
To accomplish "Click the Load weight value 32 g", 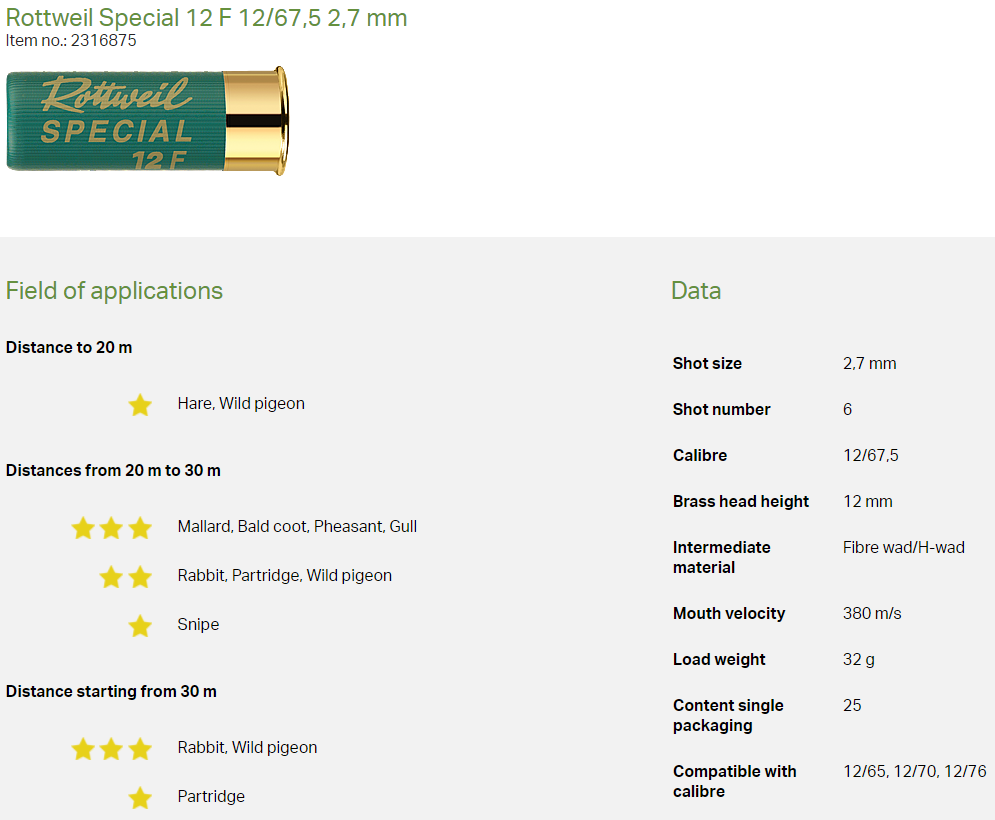I will coord(859,659).
